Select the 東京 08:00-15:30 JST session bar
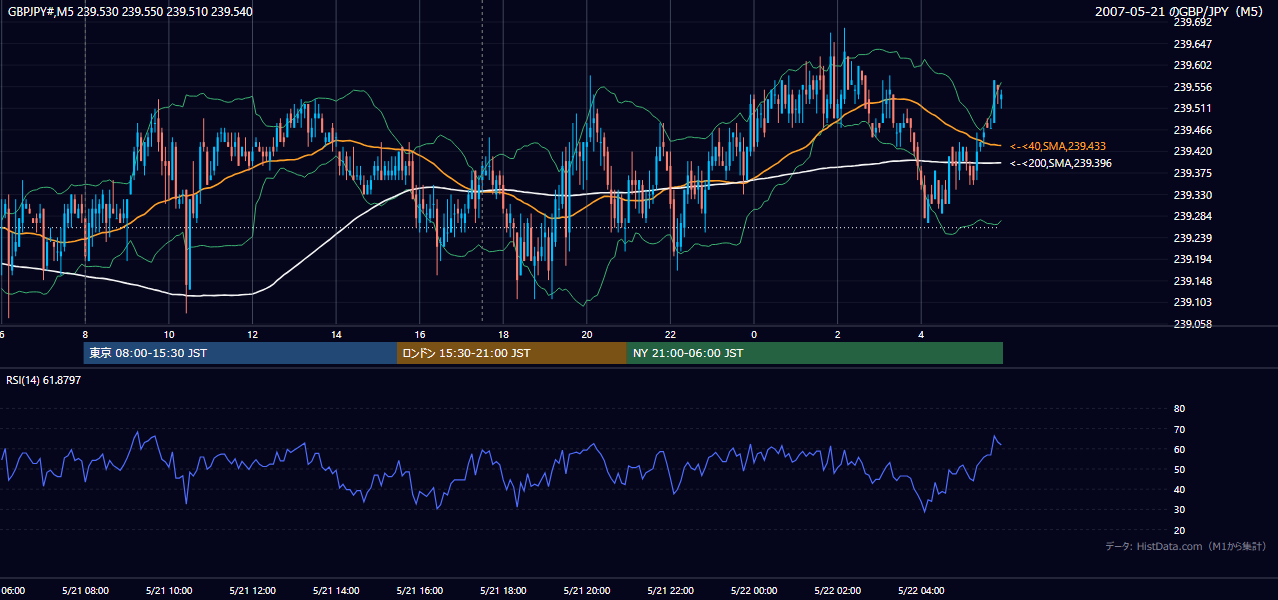1278x600 pixels. 240,353
